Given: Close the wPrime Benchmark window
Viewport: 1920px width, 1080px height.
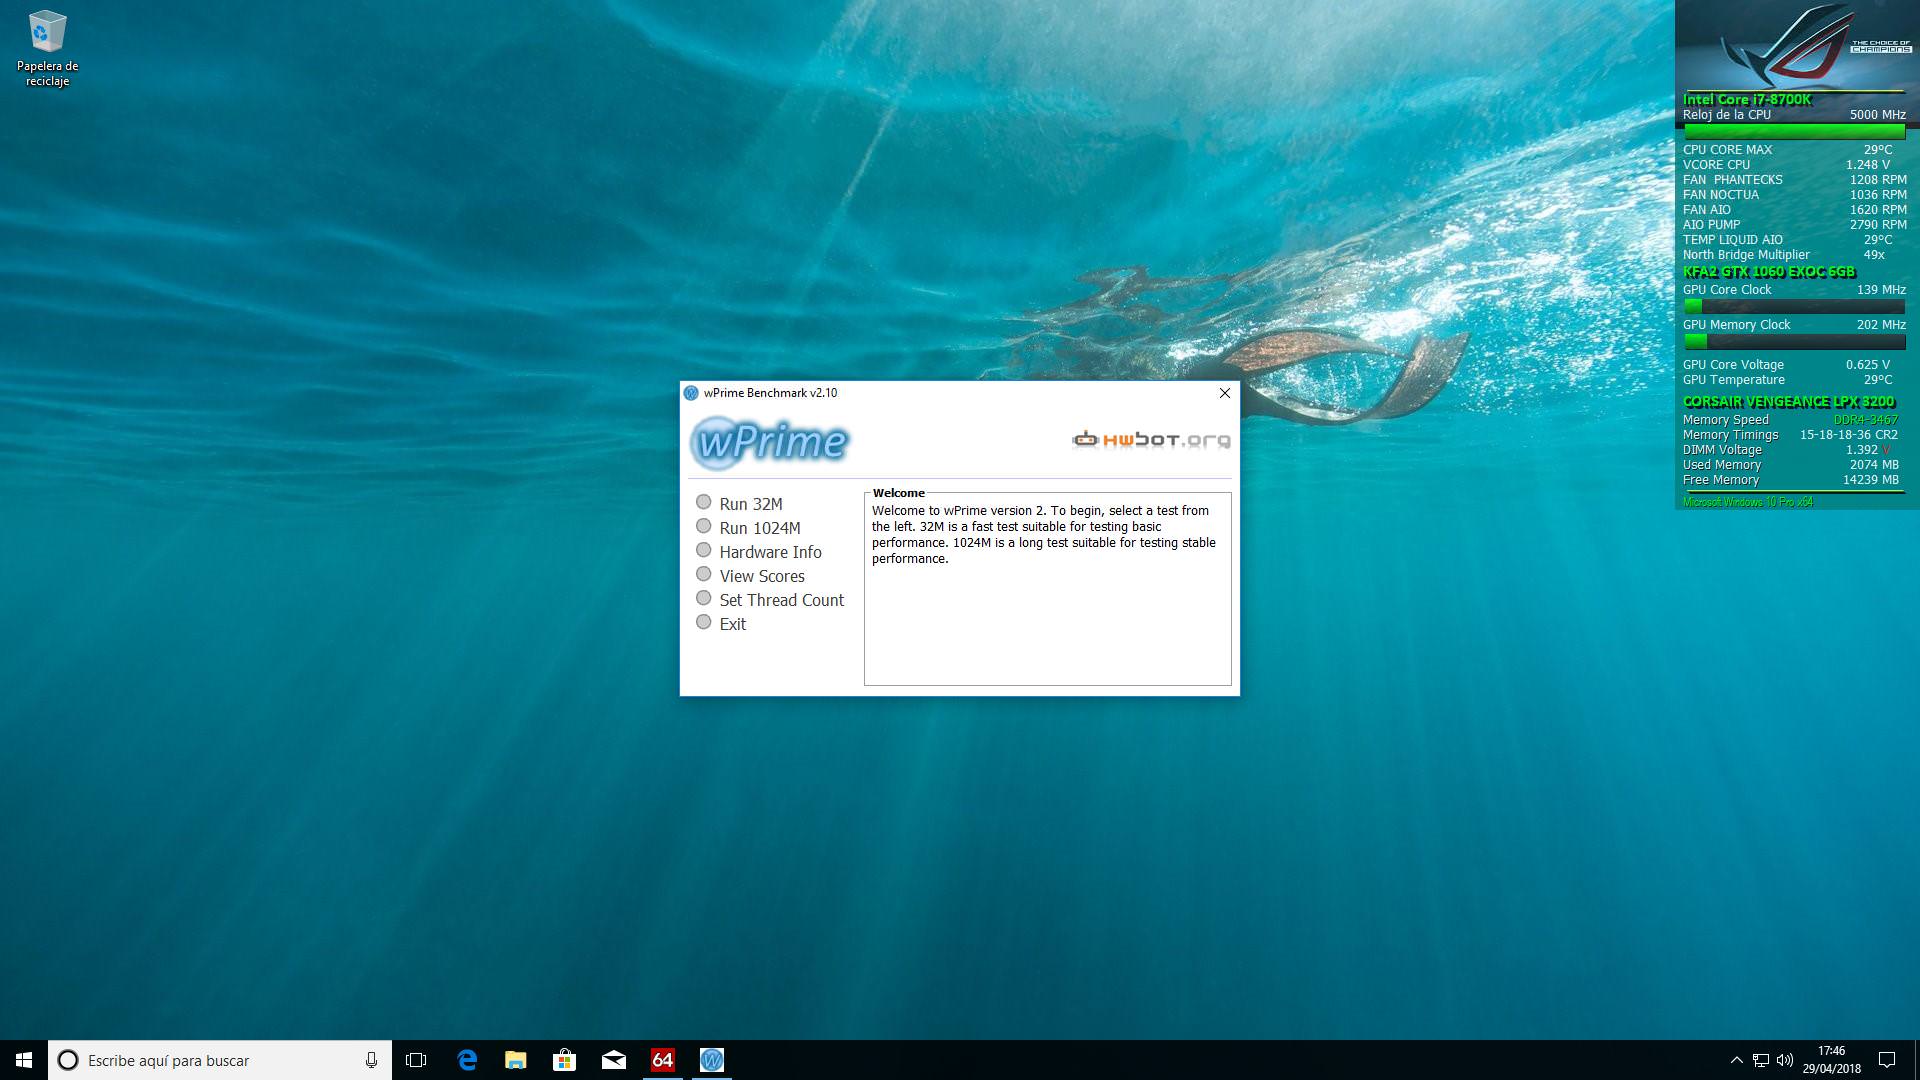Looking at the screenshot, I should coord(1224,393).
